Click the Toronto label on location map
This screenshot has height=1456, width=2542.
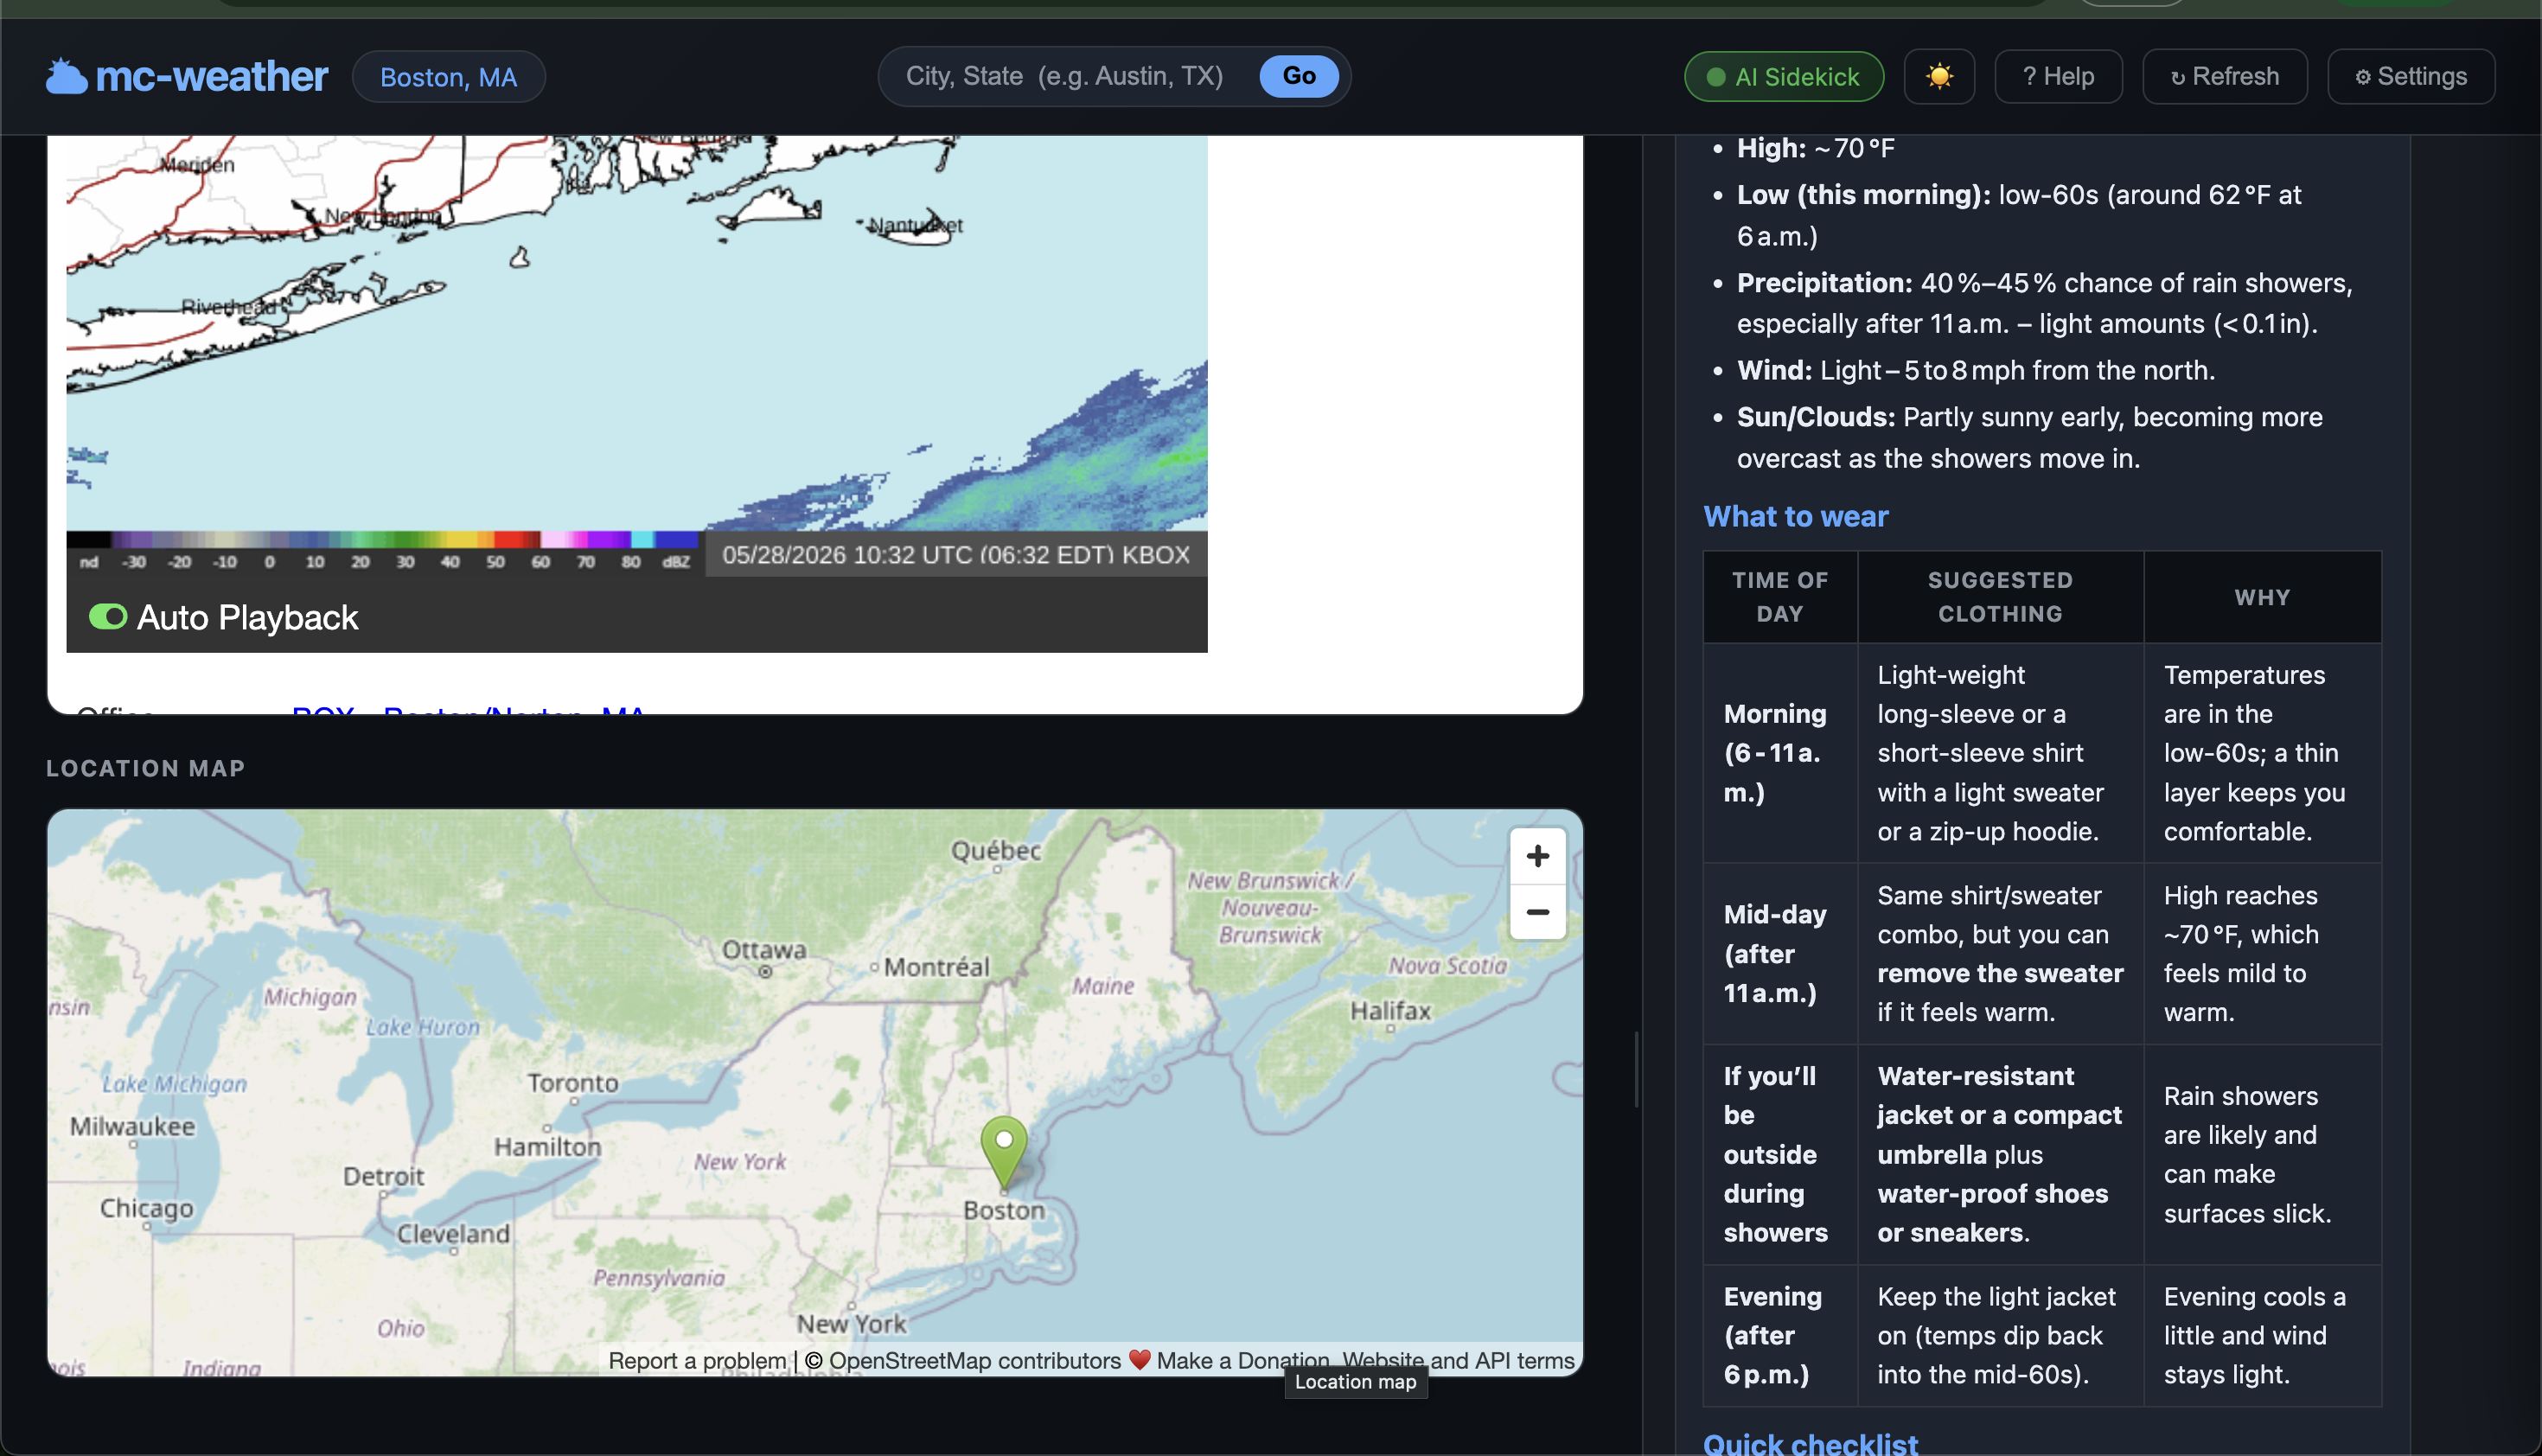pos(573,1083)
